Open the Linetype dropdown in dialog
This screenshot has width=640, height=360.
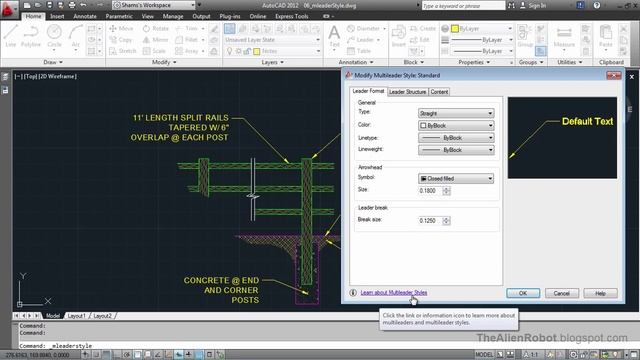[x=456, y=138]
